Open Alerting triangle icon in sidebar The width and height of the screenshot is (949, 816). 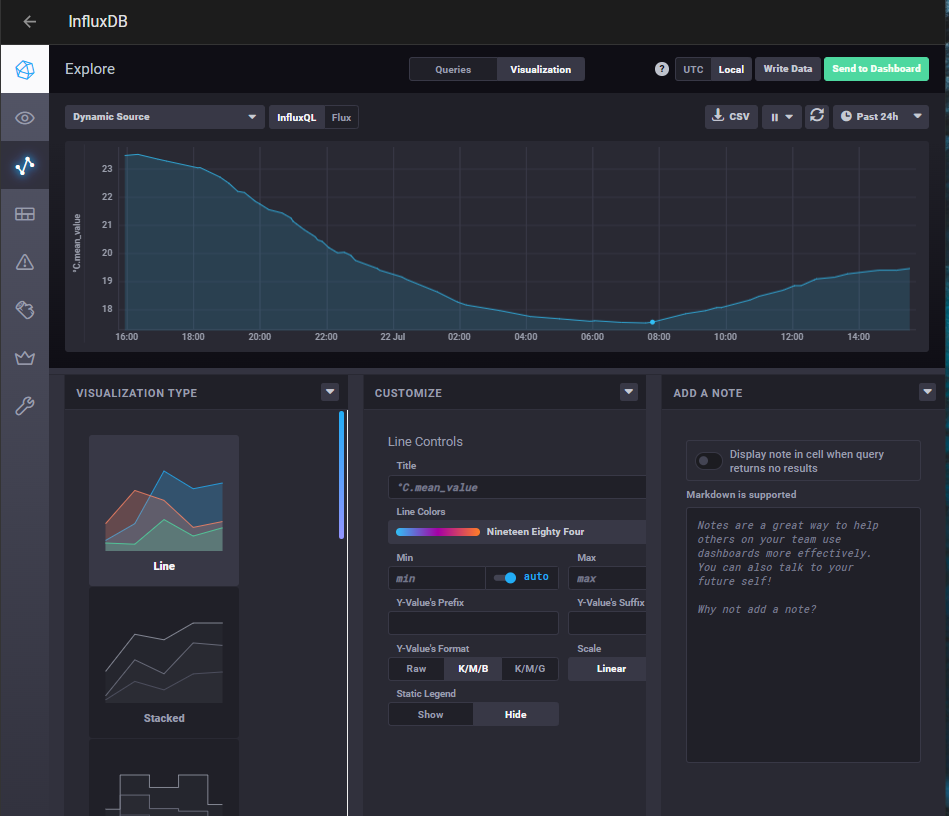25,262
